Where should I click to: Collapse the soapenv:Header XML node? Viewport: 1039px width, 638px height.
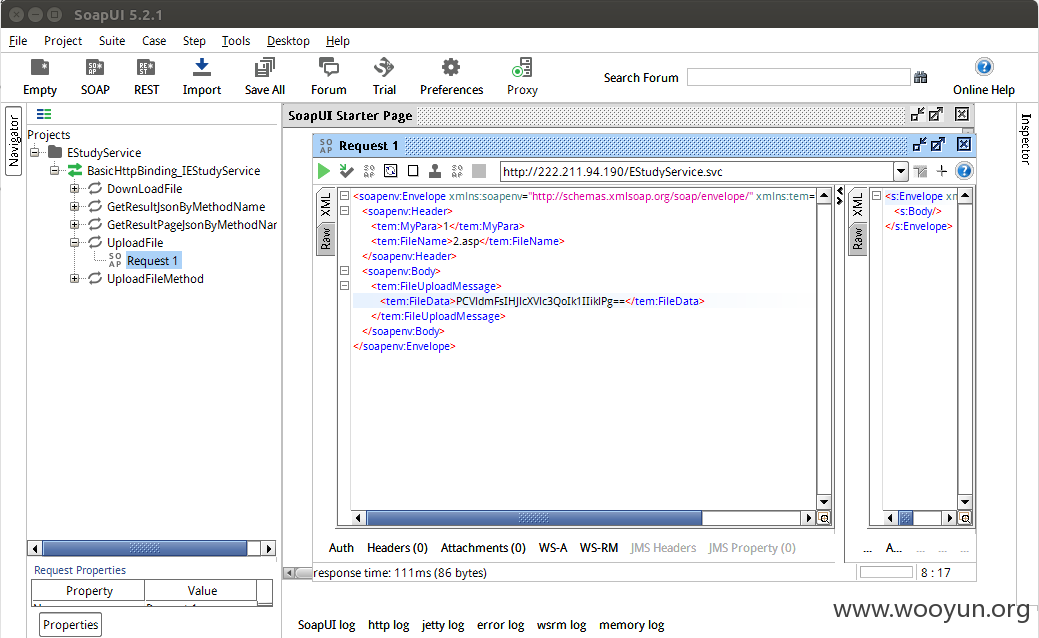tap(345, 211)
